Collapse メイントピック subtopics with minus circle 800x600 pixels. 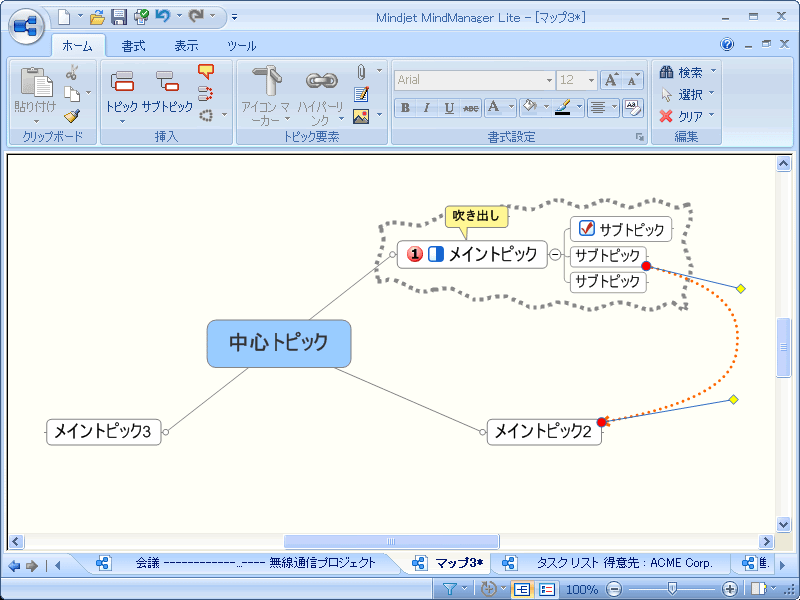[555, 254]
